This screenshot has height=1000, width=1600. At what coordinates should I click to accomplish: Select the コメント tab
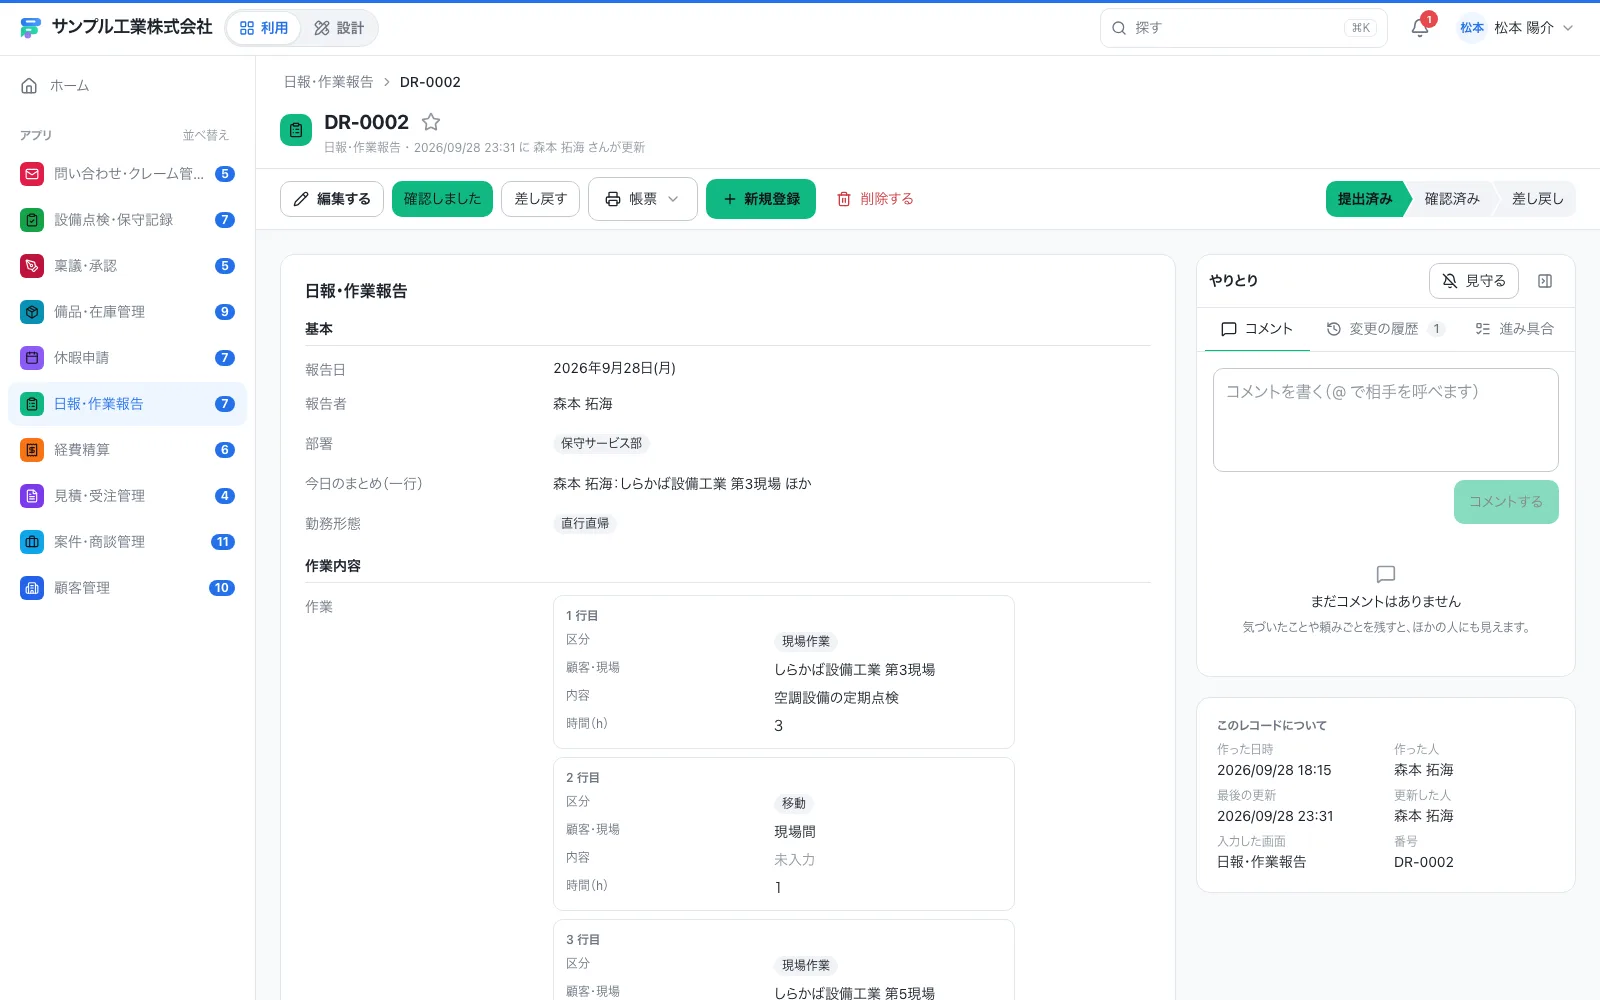coord(1257,329)
